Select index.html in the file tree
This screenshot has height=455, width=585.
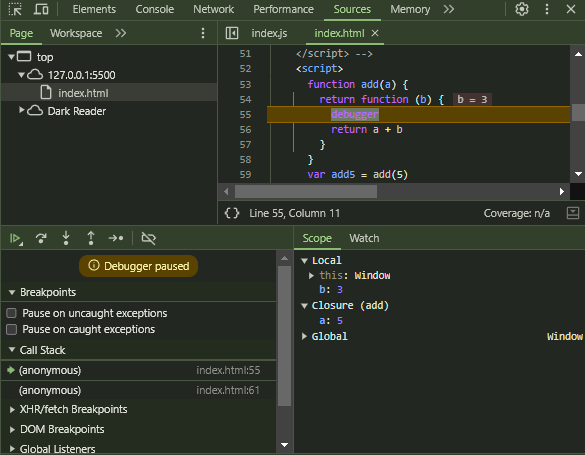pyautogui.click(x=109, y=93)
